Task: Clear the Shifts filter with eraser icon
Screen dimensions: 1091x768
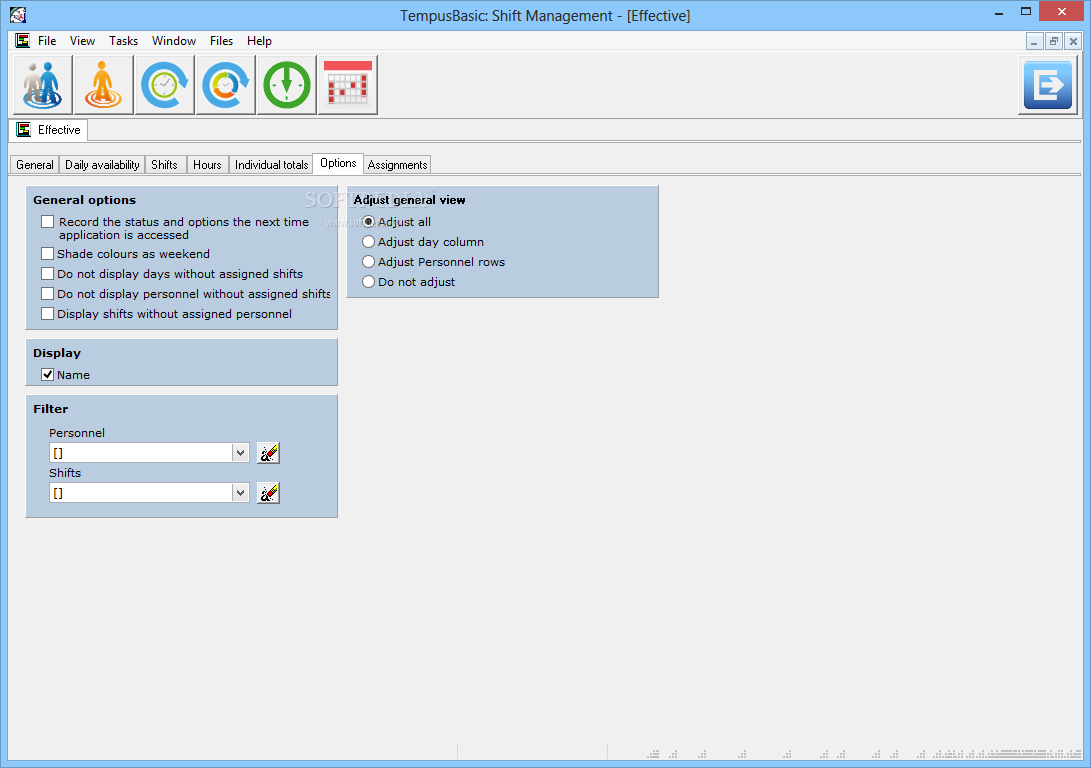Action: pos(268,493)
